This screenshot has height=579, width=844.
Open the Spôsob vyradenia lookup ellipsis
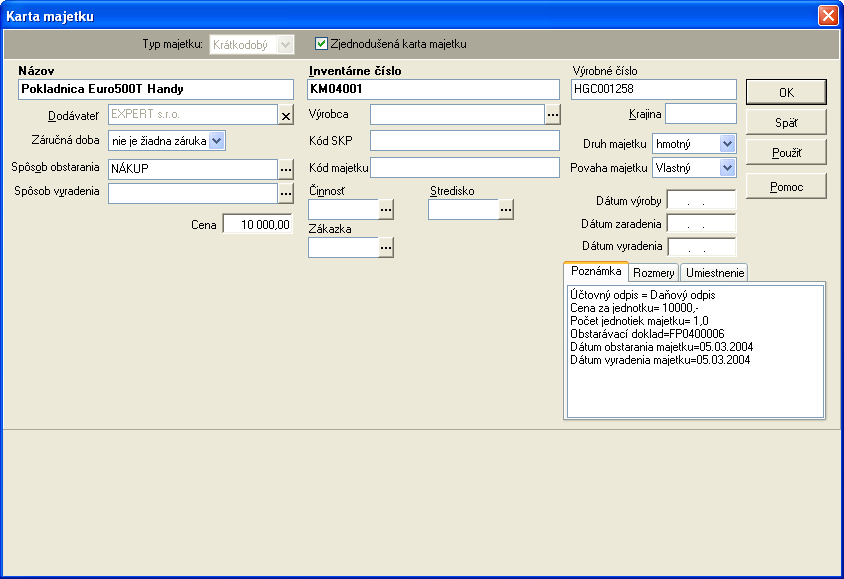(x=286, y=194)
